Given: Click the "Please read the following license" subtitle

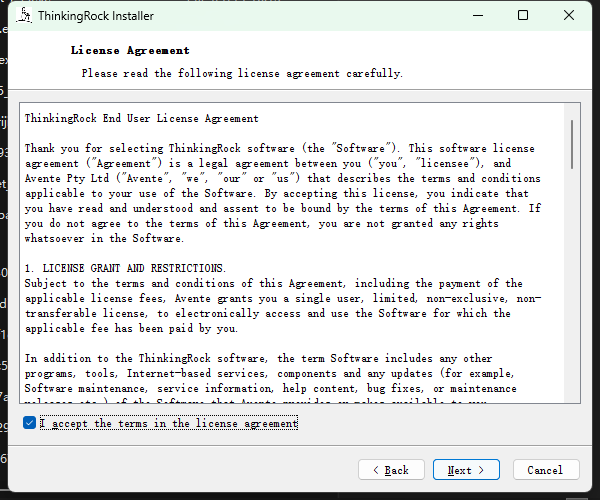Looking at the screenshot, I should (x=242, y=73).
